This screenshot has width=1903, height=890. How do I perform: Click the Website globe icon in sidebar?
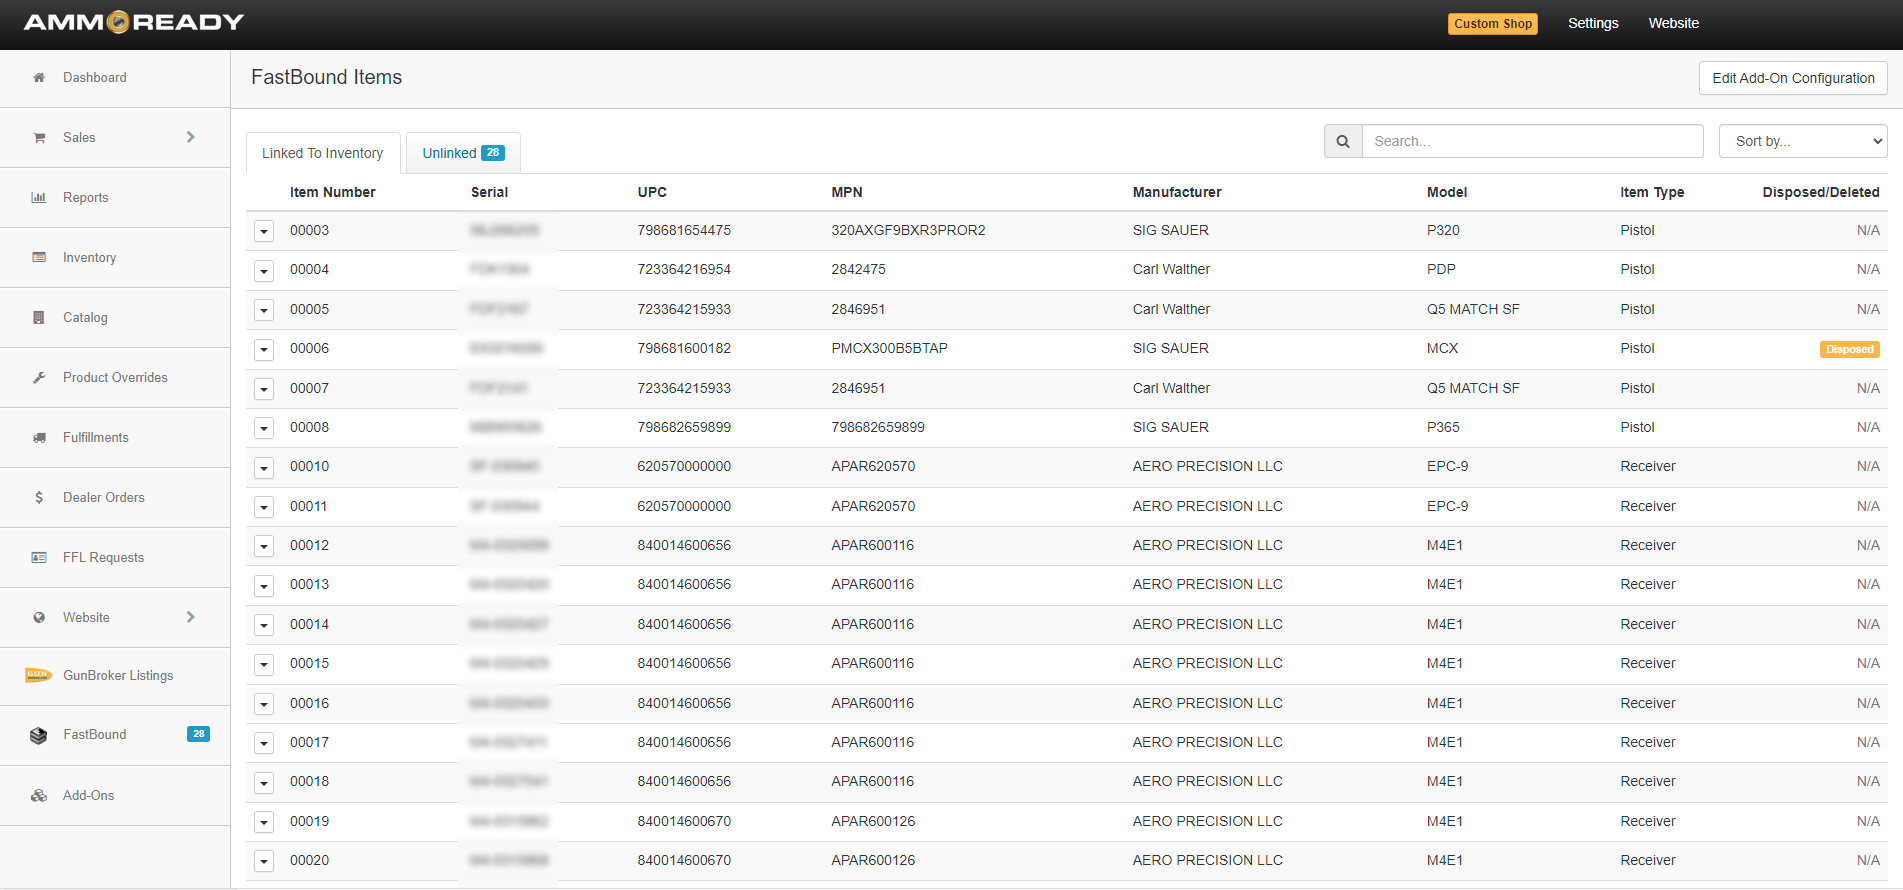(x=39, y=618)
